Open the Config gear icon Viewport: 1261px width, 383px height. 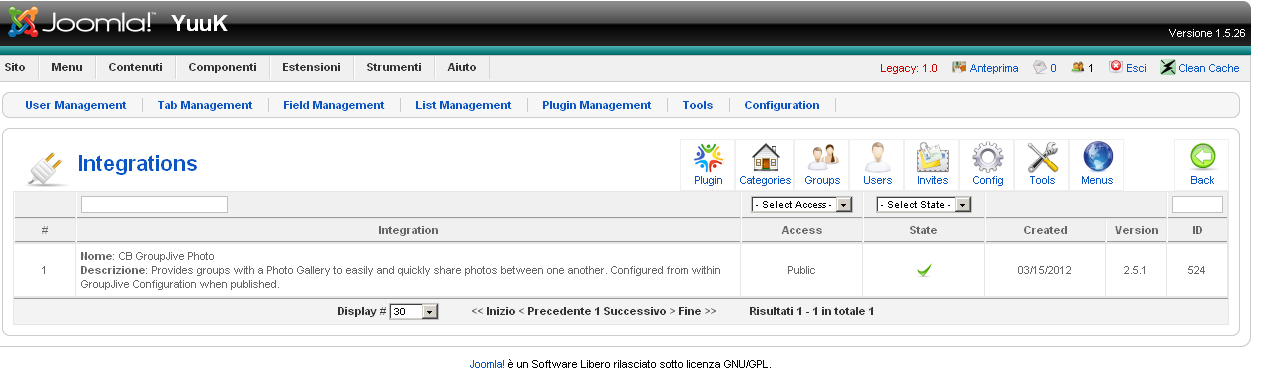(x=987, y=165)
